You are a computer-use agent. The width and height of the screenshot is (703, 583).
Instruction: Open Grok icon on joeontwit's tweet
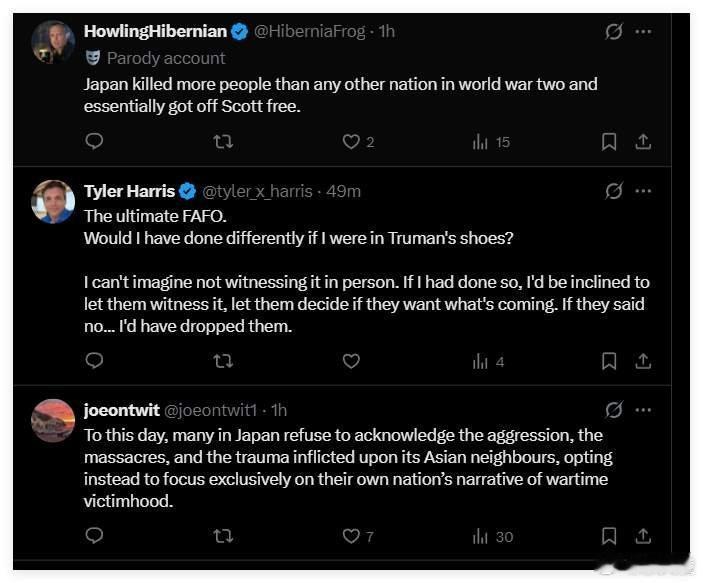click(x=614, y=410)
